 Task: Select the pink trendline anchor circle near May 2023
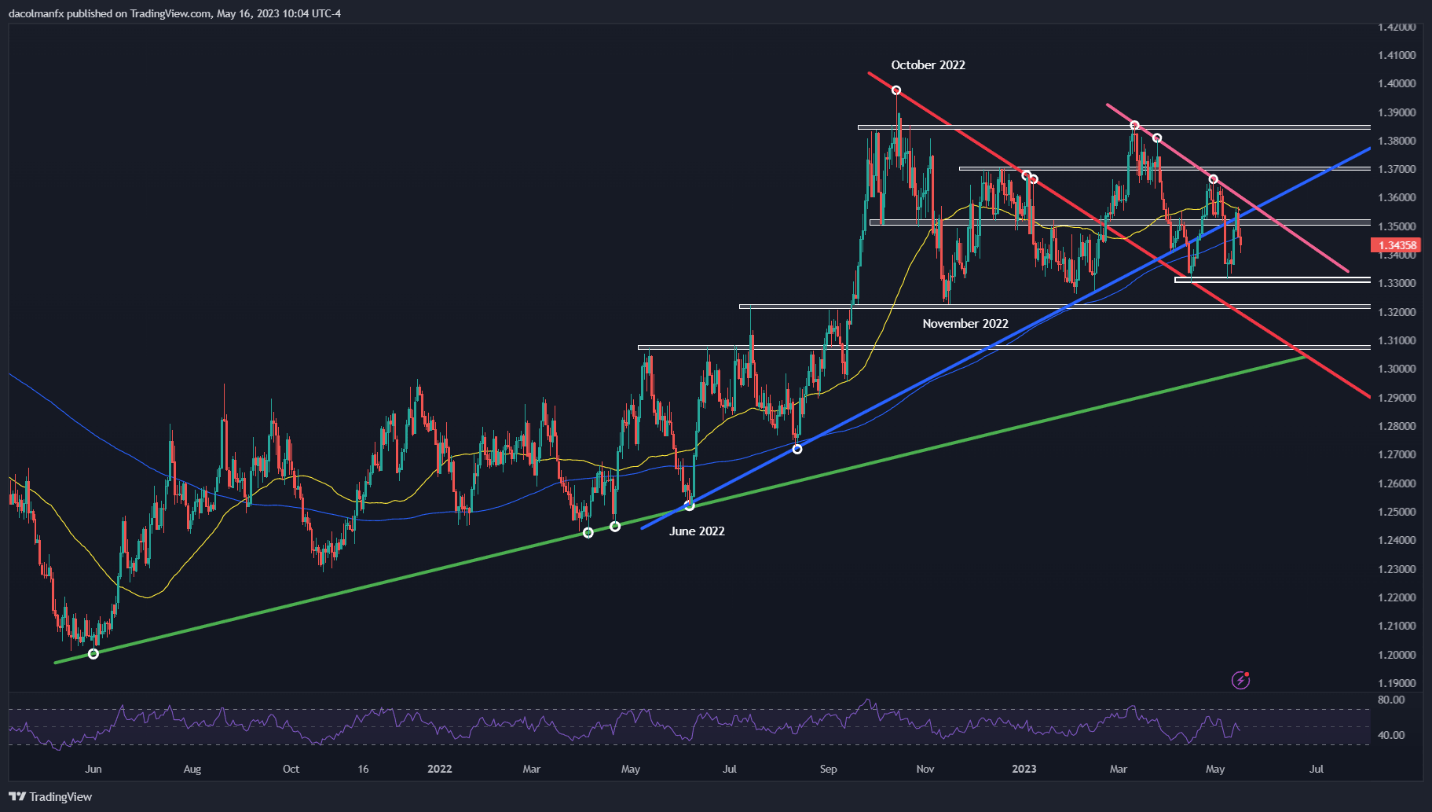tap(1213, 179)
